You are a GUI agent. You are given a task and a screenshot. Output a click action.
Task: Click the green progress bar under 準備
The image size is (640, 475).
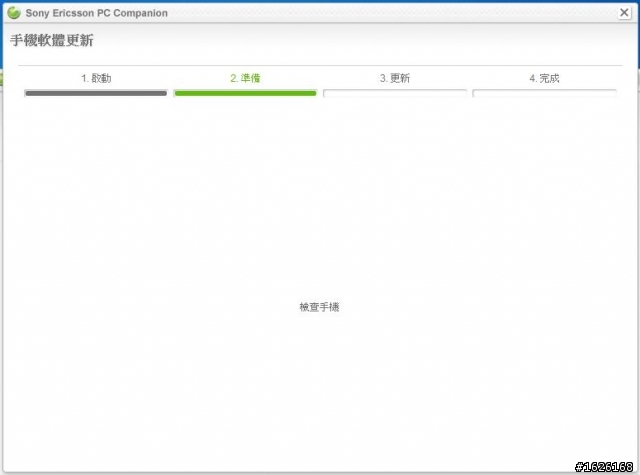[245, 93]
